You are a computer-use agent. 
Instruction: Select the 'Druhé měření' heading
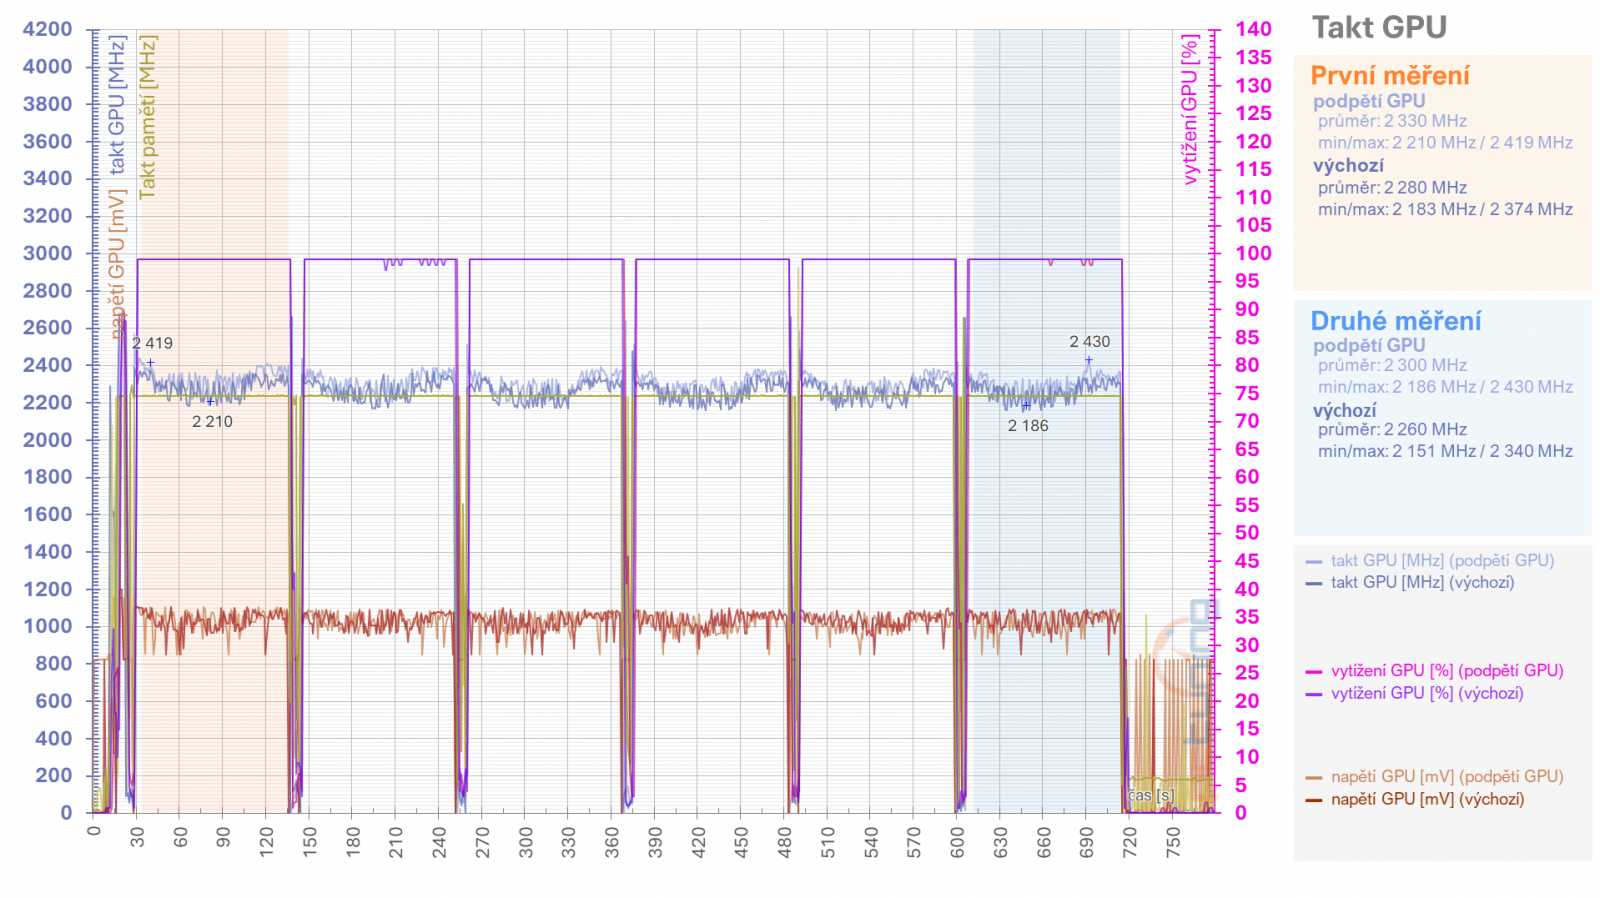point(1396,321)
